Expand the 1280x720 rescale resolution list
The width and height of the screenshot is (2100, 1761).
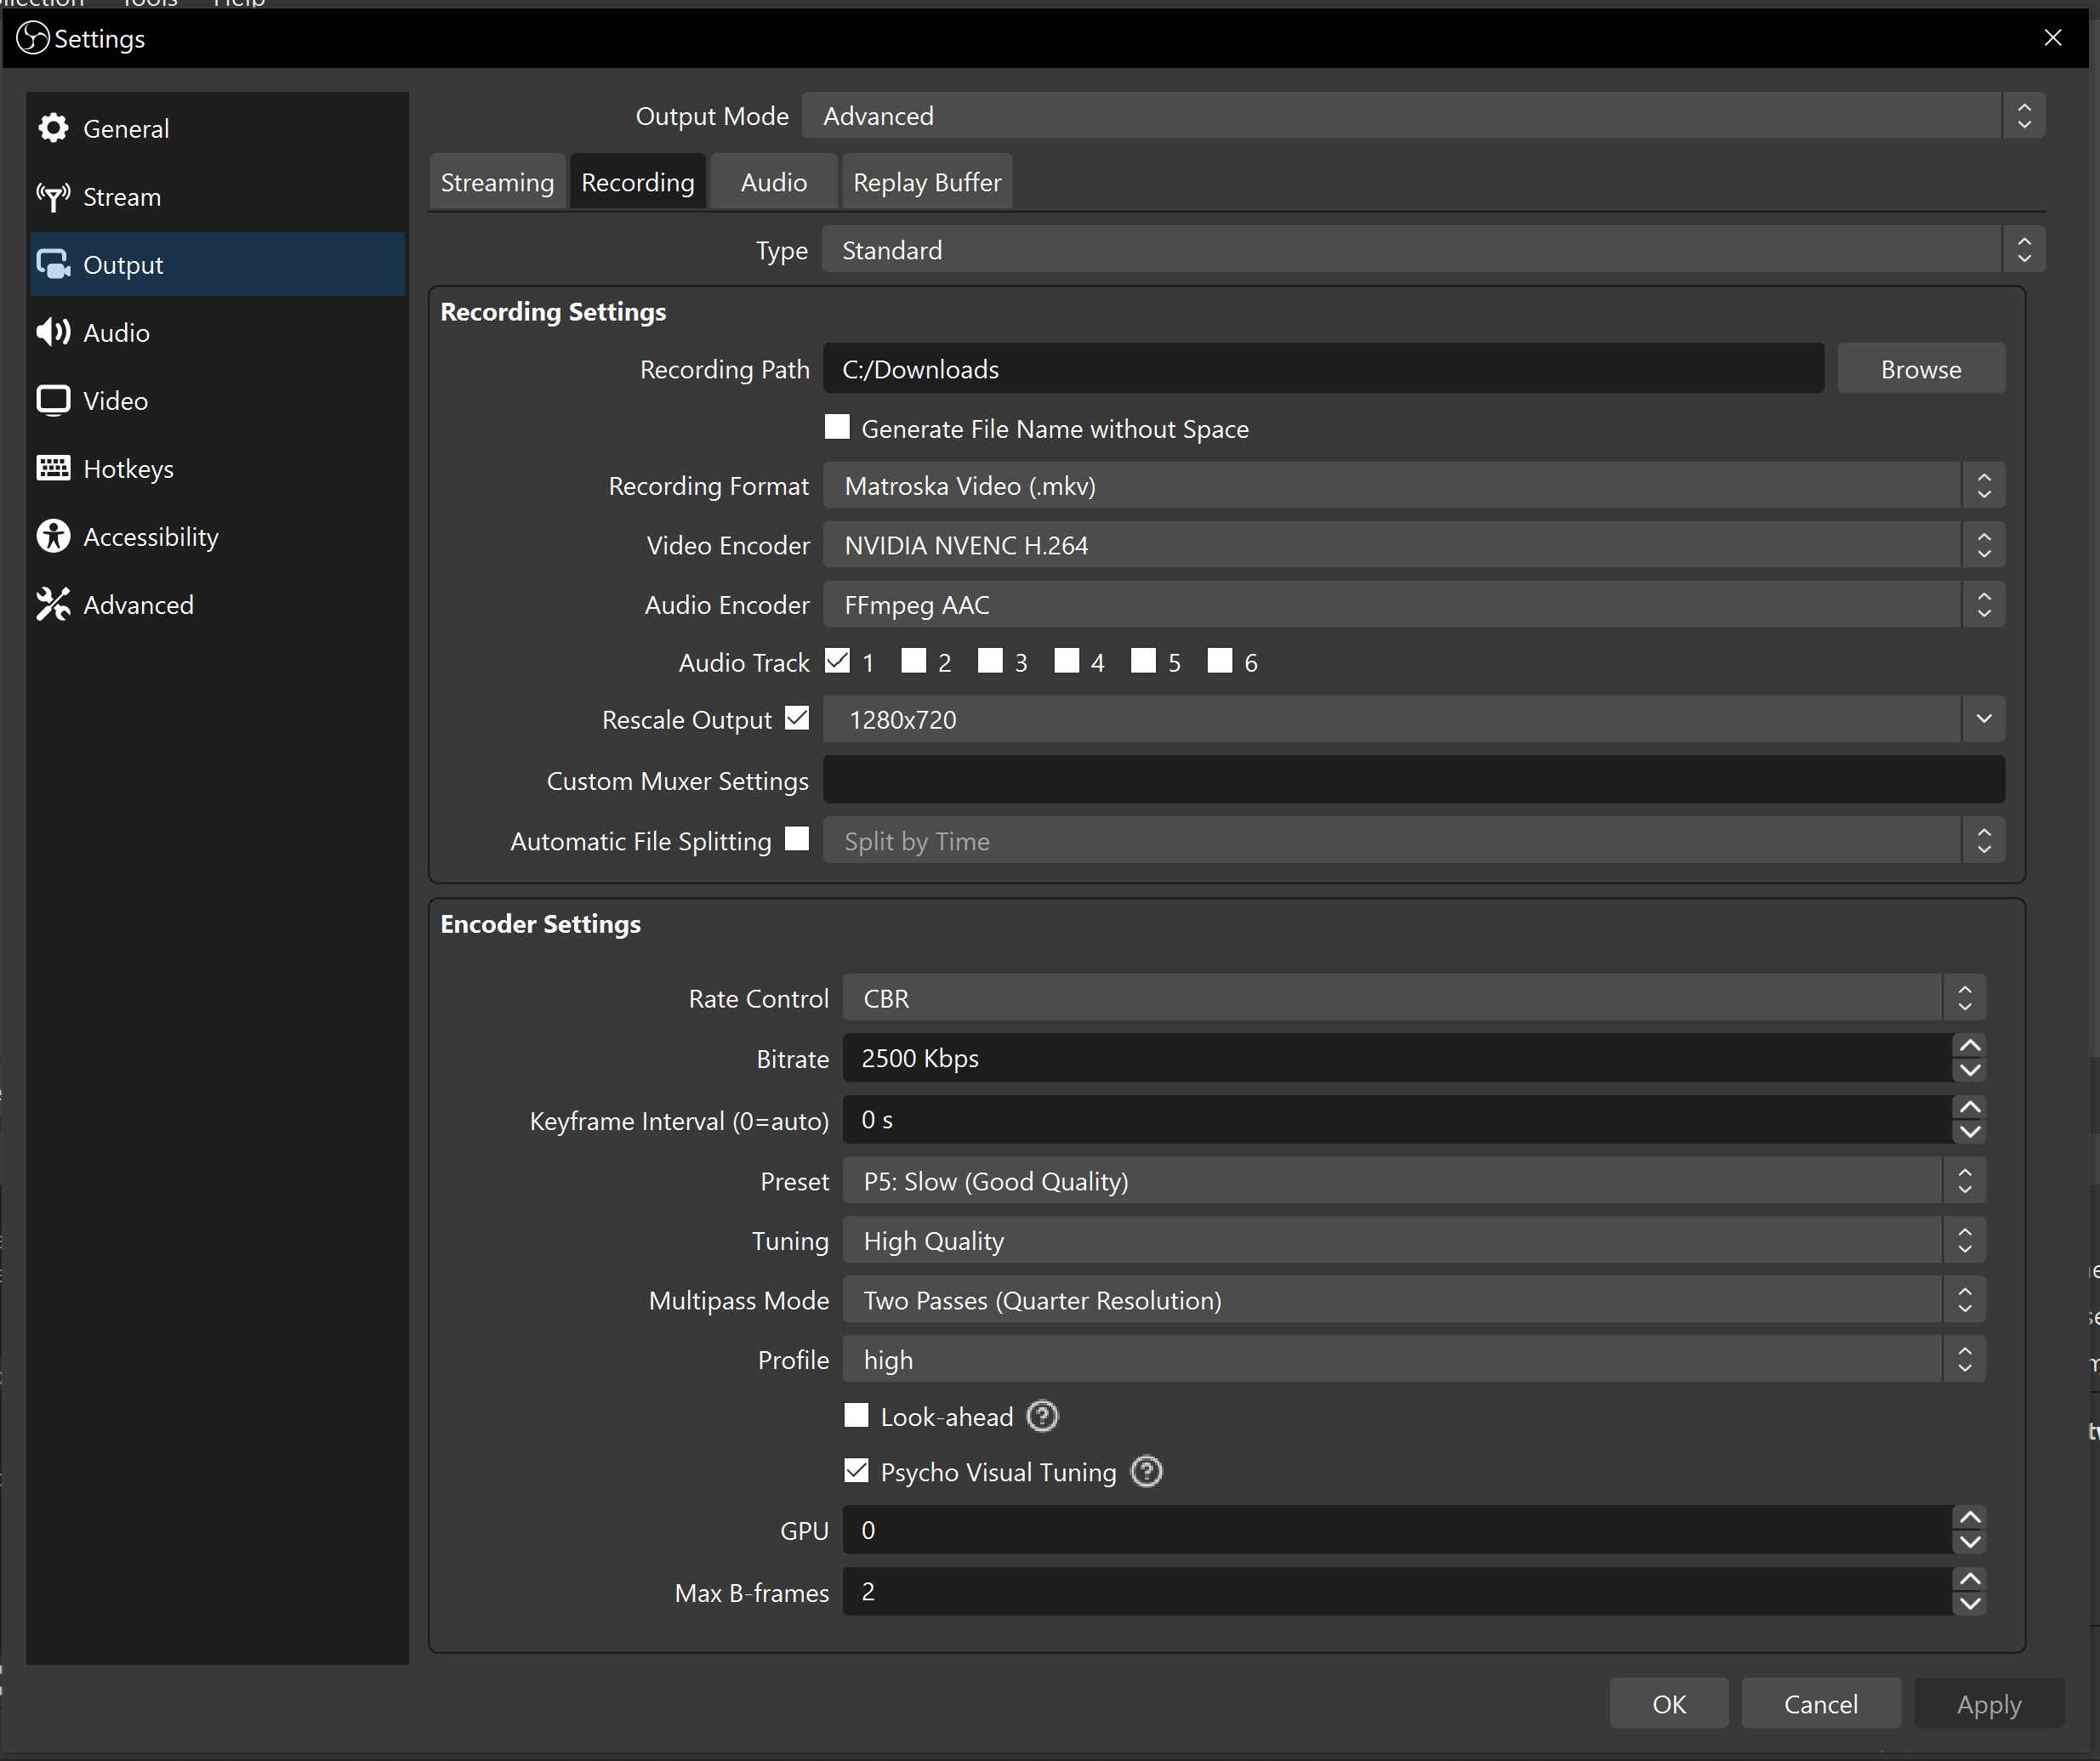[x=1984, y=720]
